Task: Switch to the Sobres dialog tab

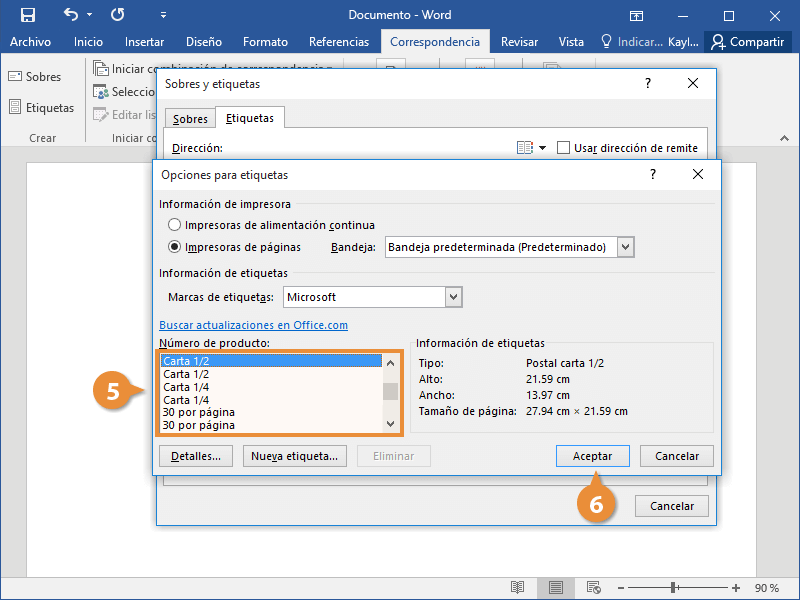Action: tap(190, 119)
